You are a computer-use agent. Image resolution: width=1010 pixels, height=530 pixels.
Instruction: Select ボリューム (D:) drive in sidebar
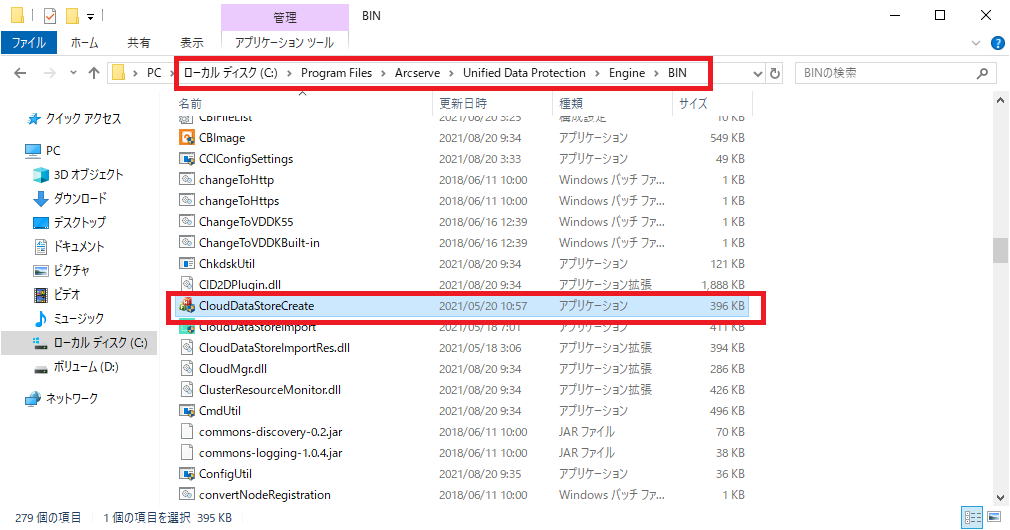(x=86, y=367)
